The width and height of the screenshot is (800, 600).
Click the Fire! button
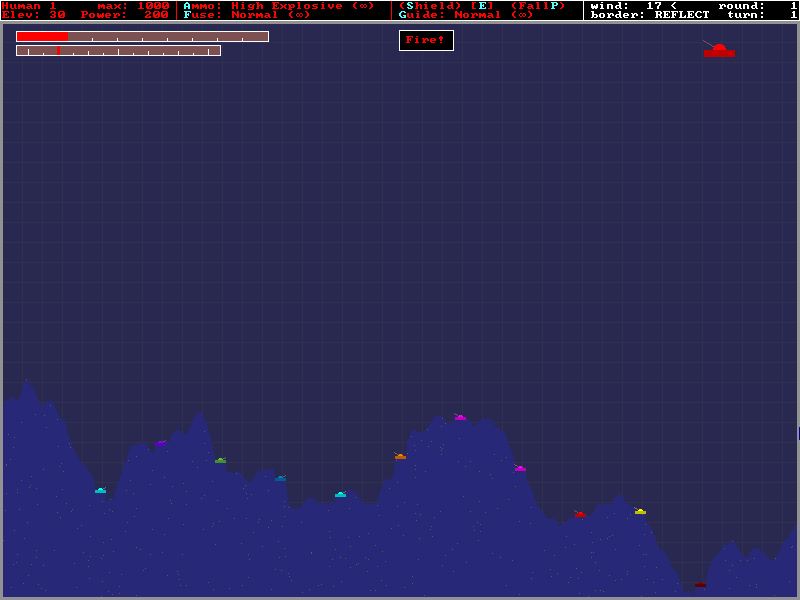tap(426, 40)
